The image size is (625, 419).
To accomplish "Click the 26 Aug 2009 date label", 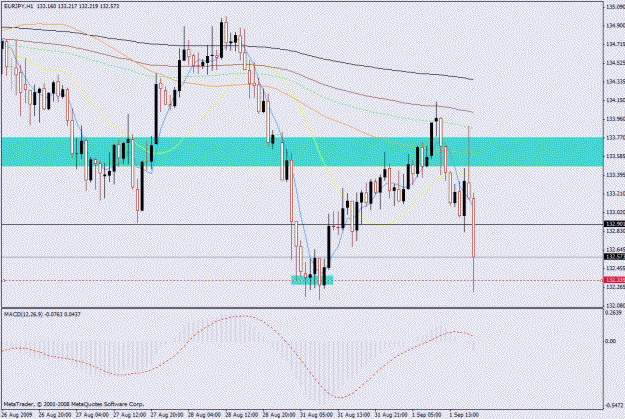I will click(17, 415).
